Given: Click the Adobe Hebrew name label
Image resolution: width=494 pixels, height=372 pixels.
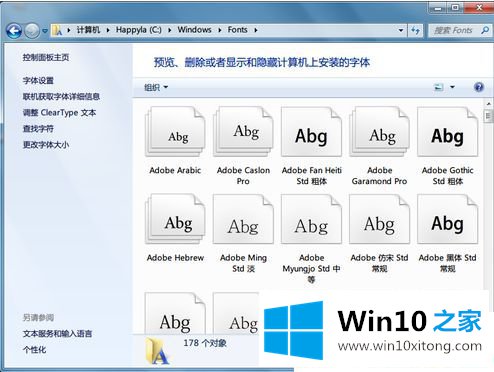Looking at the screenshot, I should (x=175, y=258).
